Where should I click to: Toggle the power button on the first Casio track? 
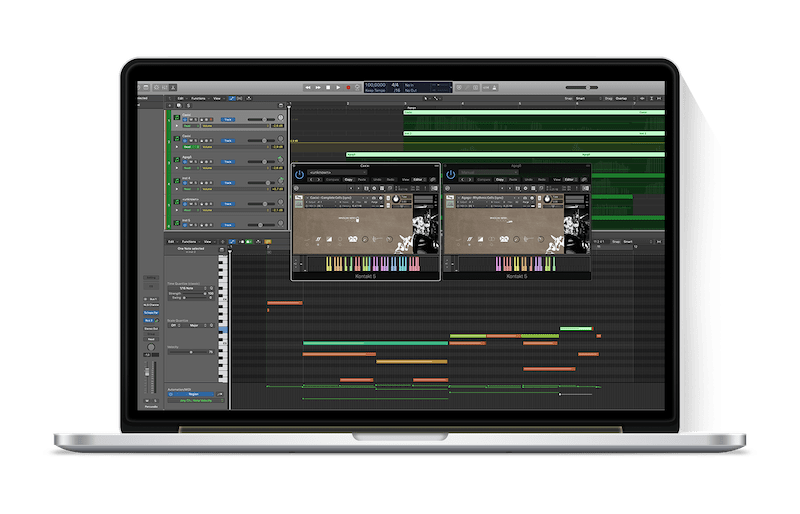[x=186, y=119]
